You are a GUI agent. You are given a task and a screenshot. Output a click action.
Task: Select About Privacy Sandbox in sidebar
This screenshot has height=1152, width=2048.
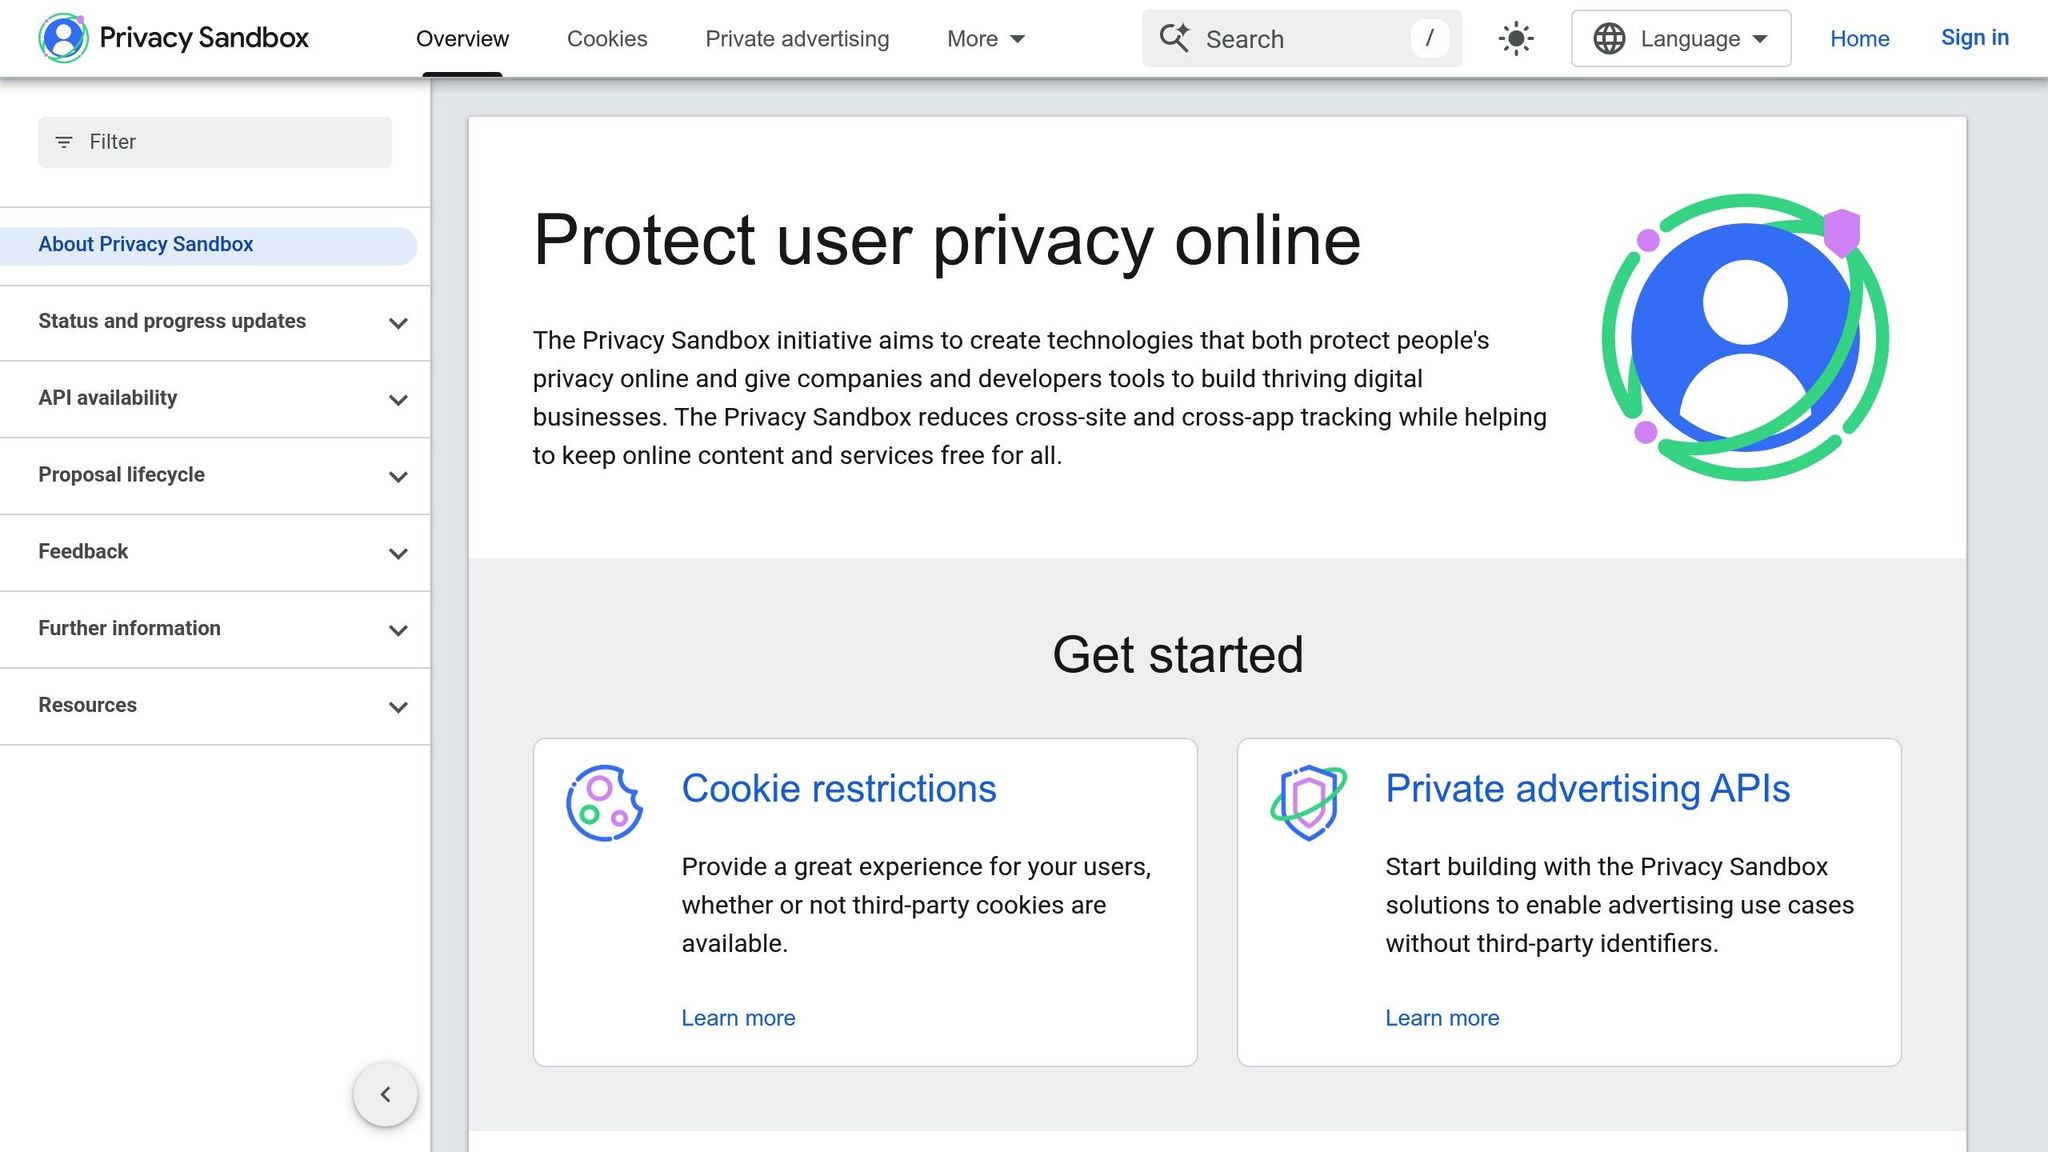(x=208, y=245)
